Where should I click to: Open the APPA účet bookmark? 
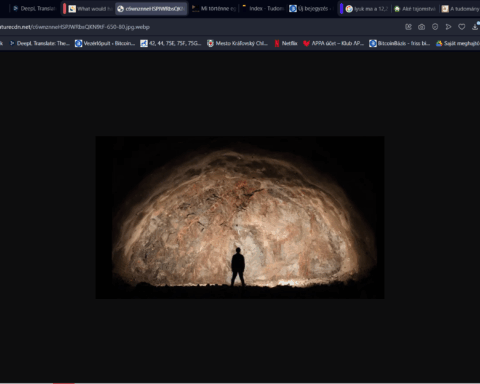click(334, 43)
